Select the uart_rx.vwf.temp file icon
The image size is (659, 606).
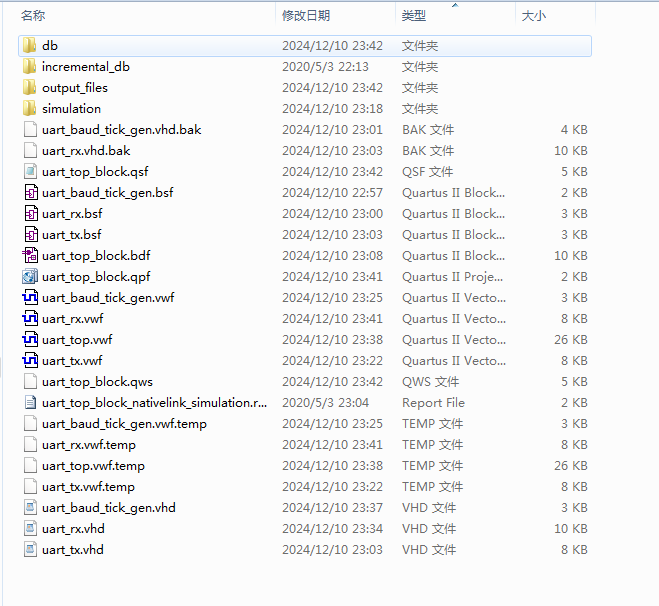30,445
